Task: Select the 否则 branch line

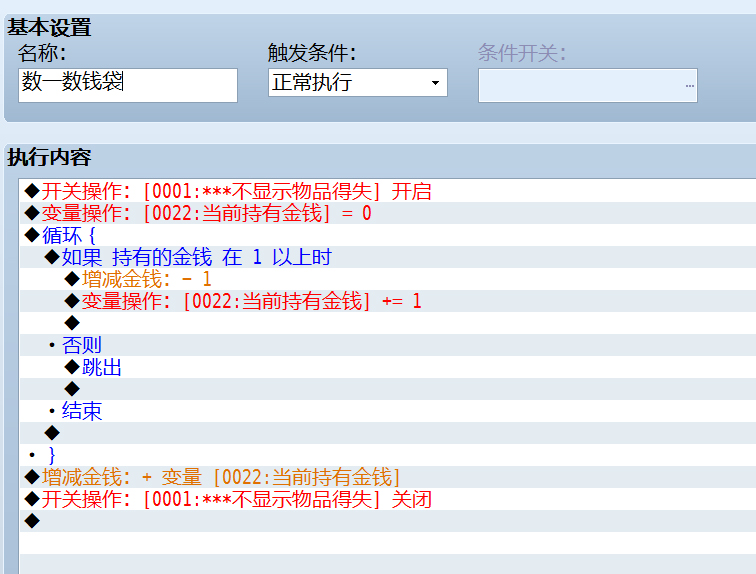Action: coord(388,345)
